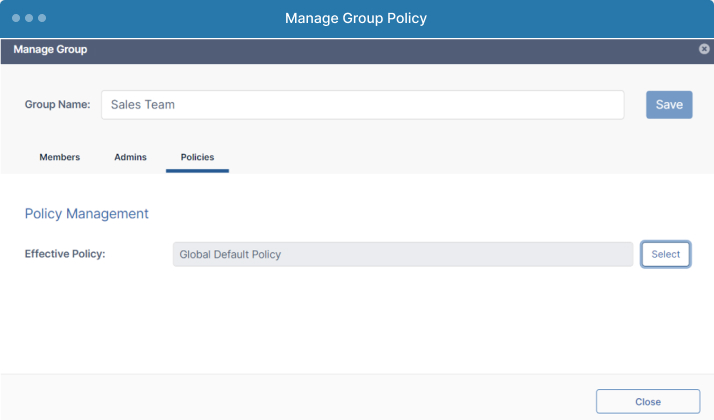
Task: Click the Close button at bottom
Action: pyautogui.click(x=648, y=402)
